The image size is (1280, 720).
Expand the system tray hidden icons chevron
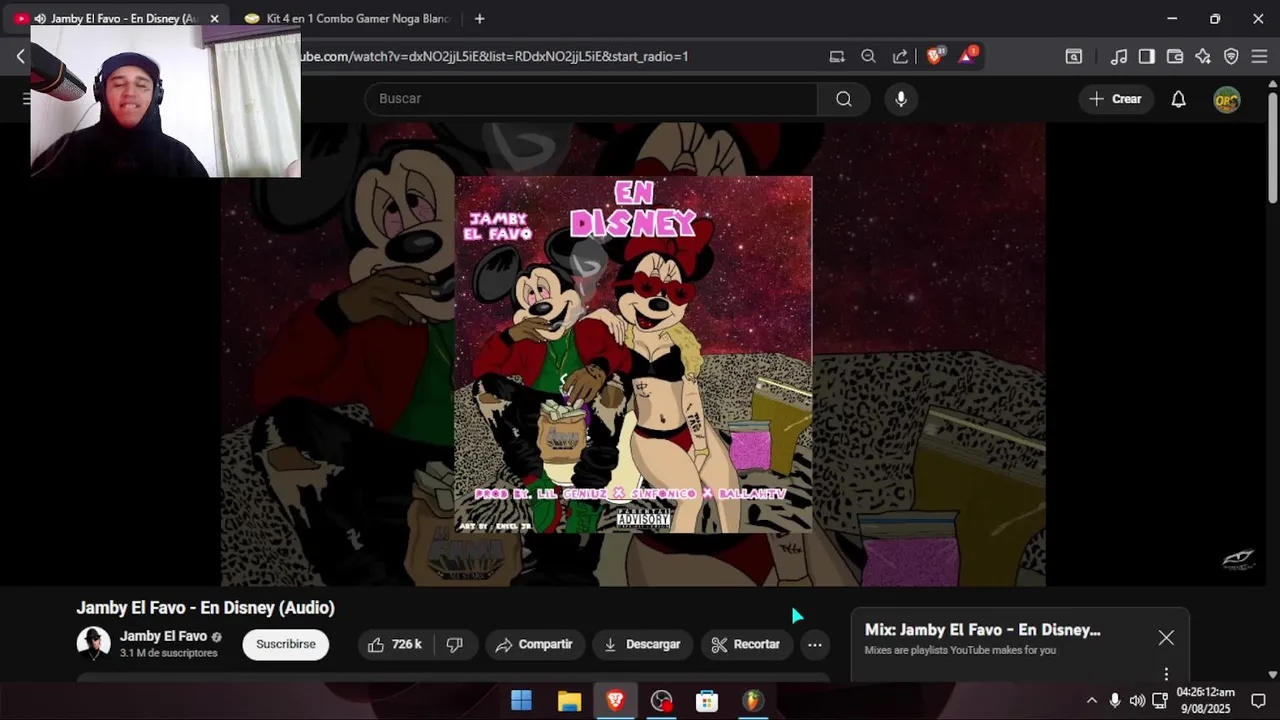[1091, 701]
